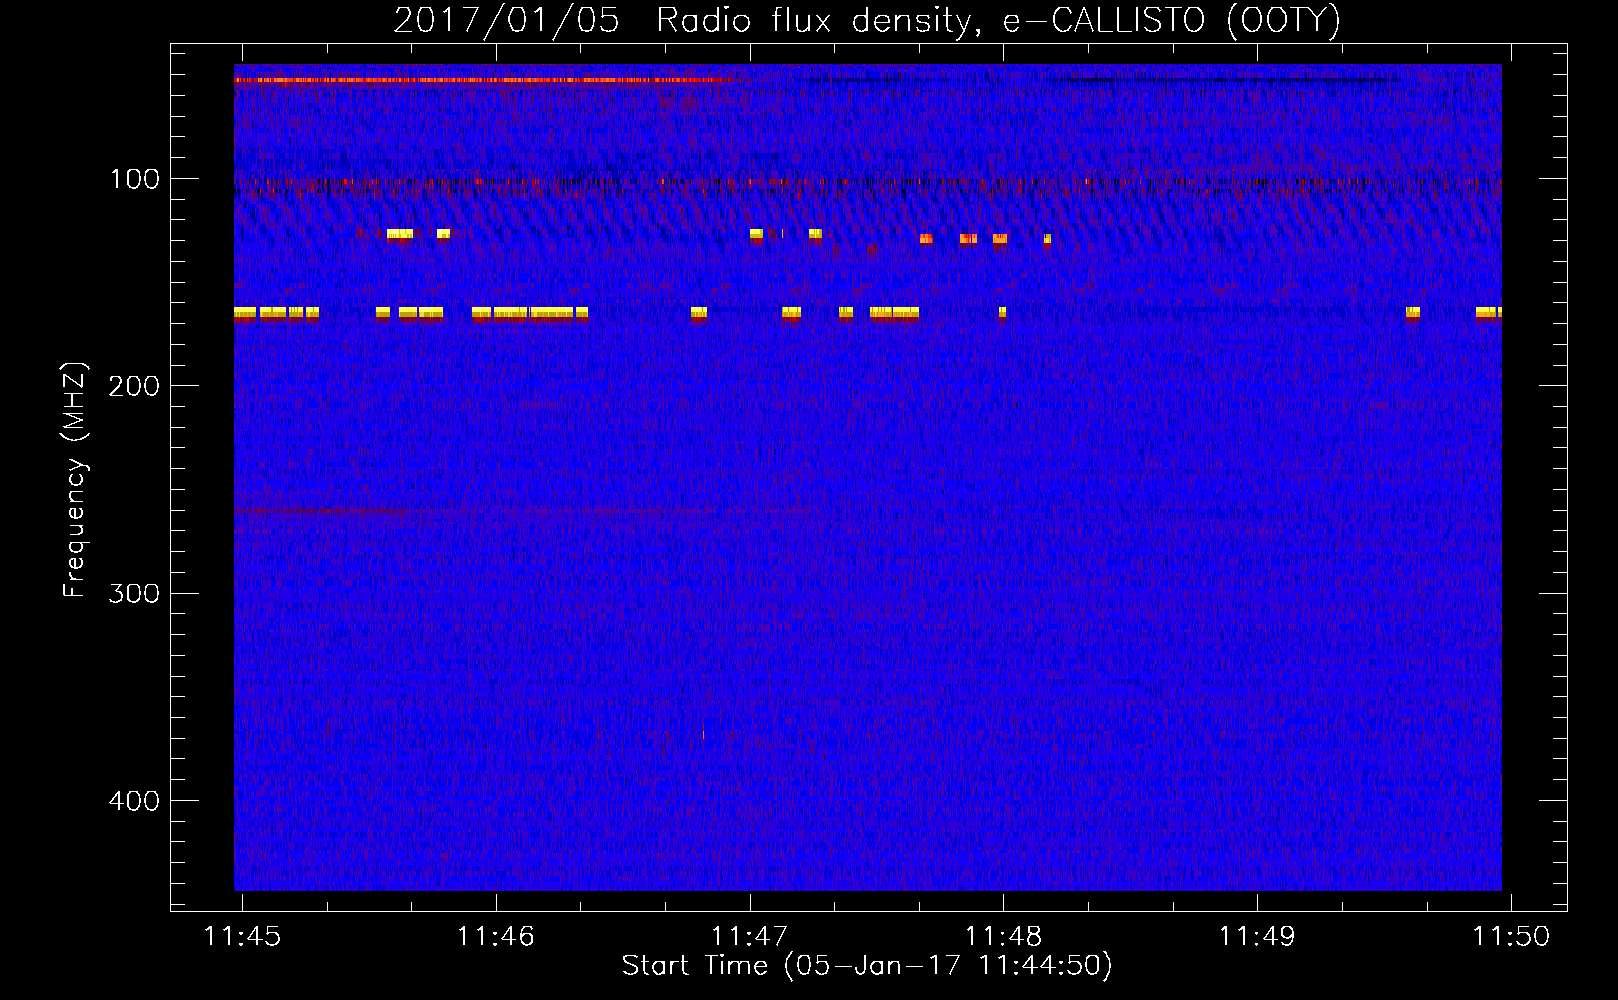Click the 11:46 time tick label
This screenshot has width=1618, height=1000.
[x=496, y=936]
